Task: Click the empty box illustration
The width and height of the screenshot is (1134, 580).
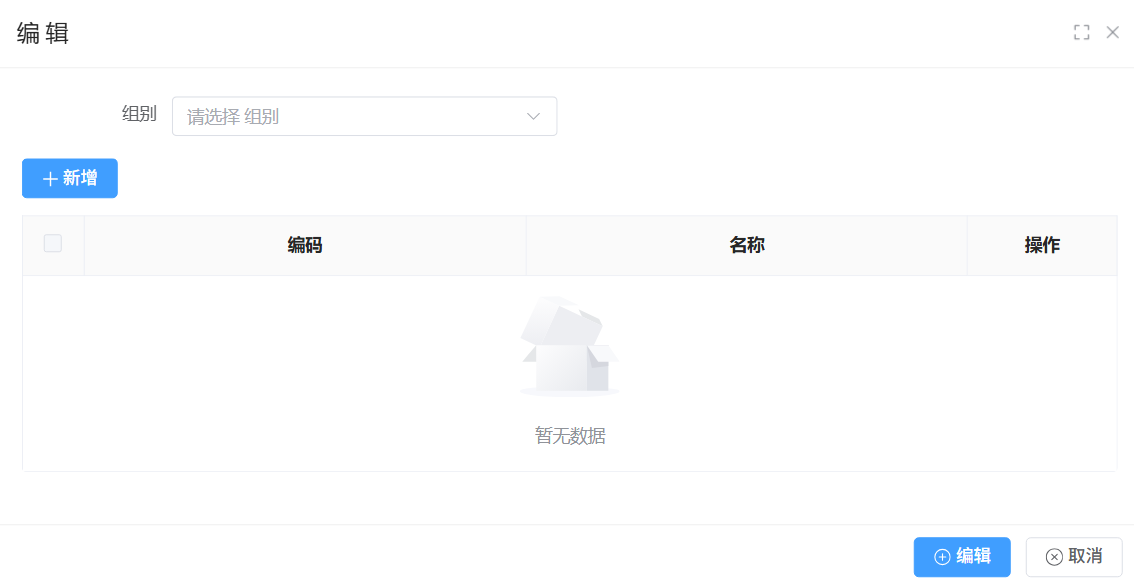Action: 569,346
